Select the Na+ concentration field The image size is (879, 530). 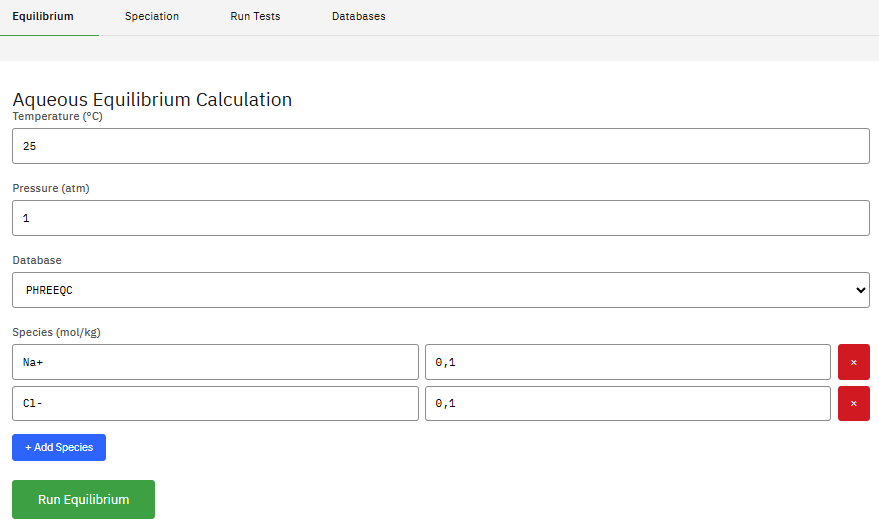(627, 362)
